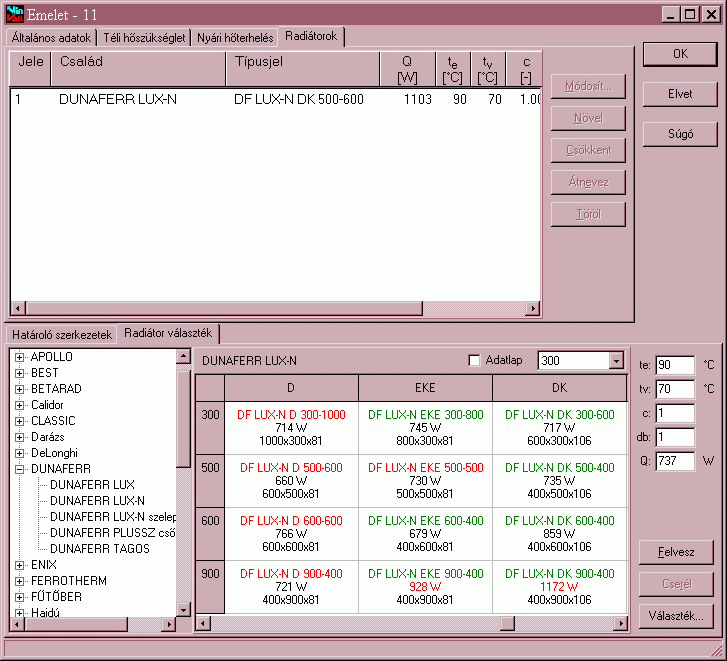Click the Cserél button
Viewport: 727px width, 661px height.
coord(676,584)
